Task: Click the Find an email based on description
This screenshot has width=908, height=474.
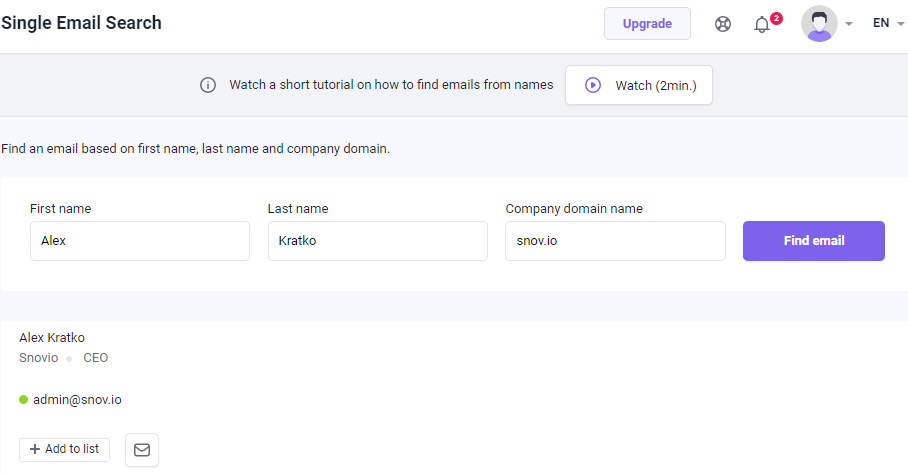Action: point(196,149)
